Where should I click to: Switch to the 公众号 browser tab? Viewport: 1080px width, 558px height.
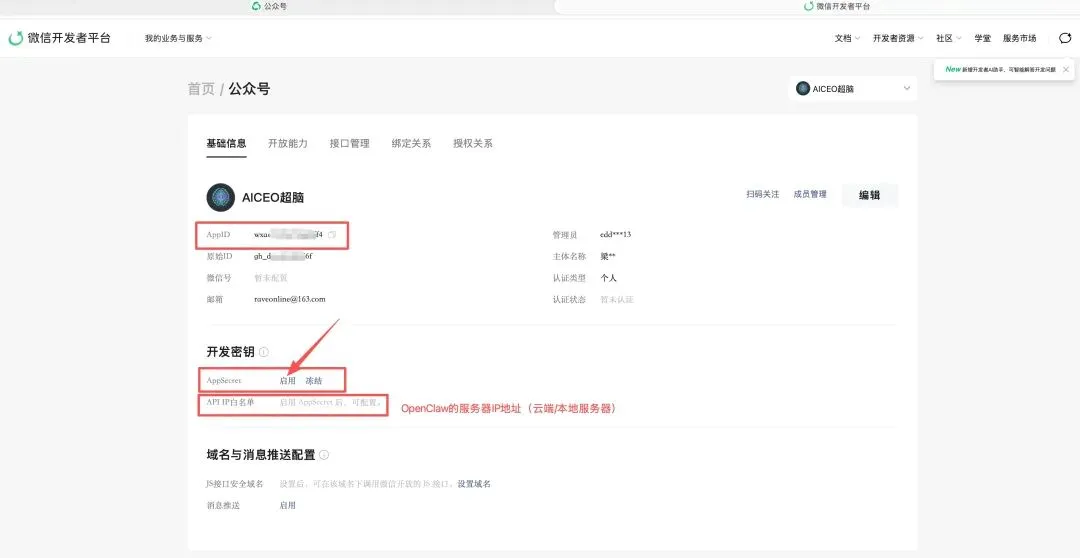(269, 6)
